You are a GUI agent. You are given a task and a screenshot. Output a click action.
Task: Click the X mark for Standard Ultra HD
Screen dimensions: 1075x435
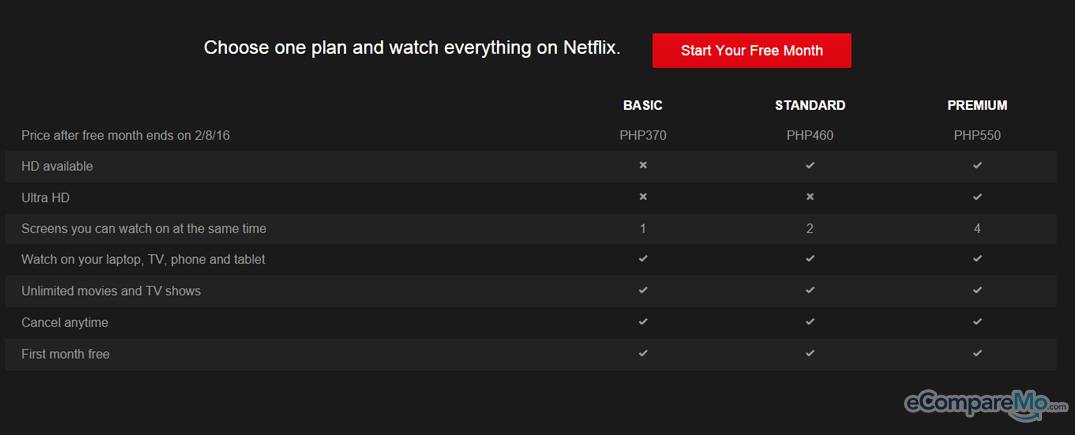(x=810, y=197)
